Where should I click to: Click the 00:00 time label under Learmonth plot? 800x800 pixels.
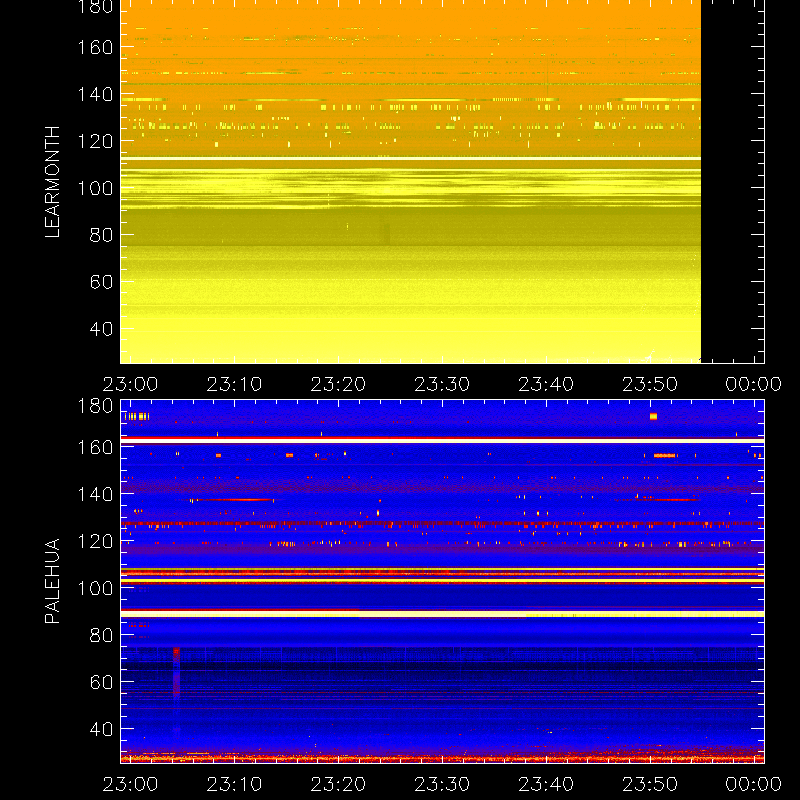click(754, 384)
